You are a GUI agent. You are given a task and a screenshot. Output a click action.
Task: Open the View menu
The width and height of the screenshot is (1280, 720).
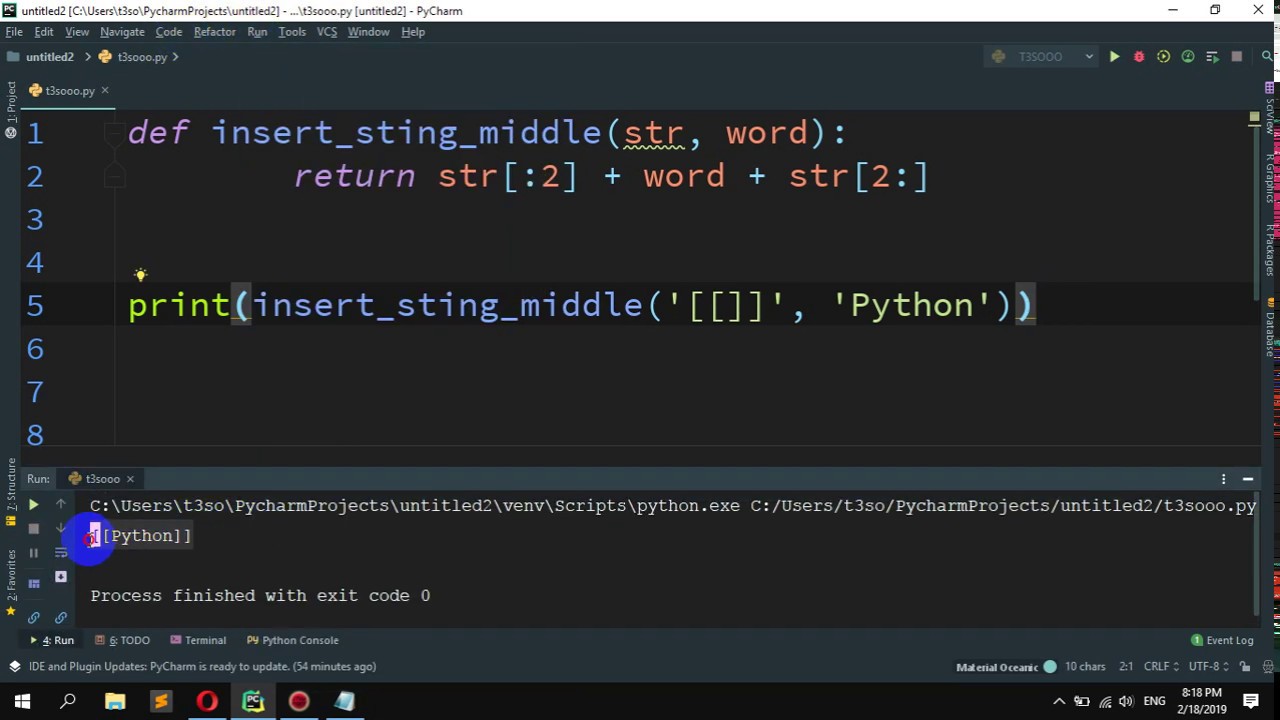coord(77,32)
